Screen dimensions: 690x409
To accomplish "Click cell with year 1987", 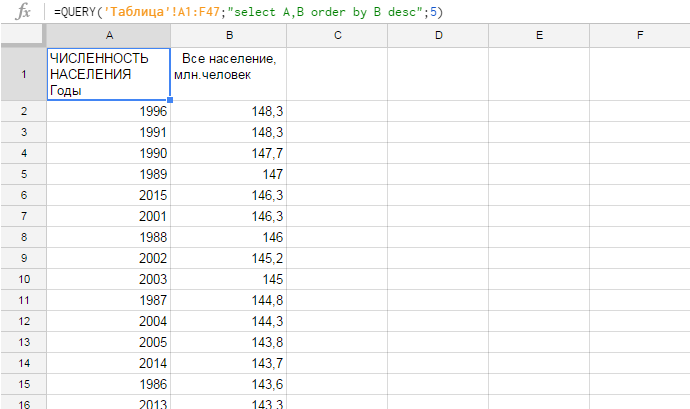I will 109,300.
